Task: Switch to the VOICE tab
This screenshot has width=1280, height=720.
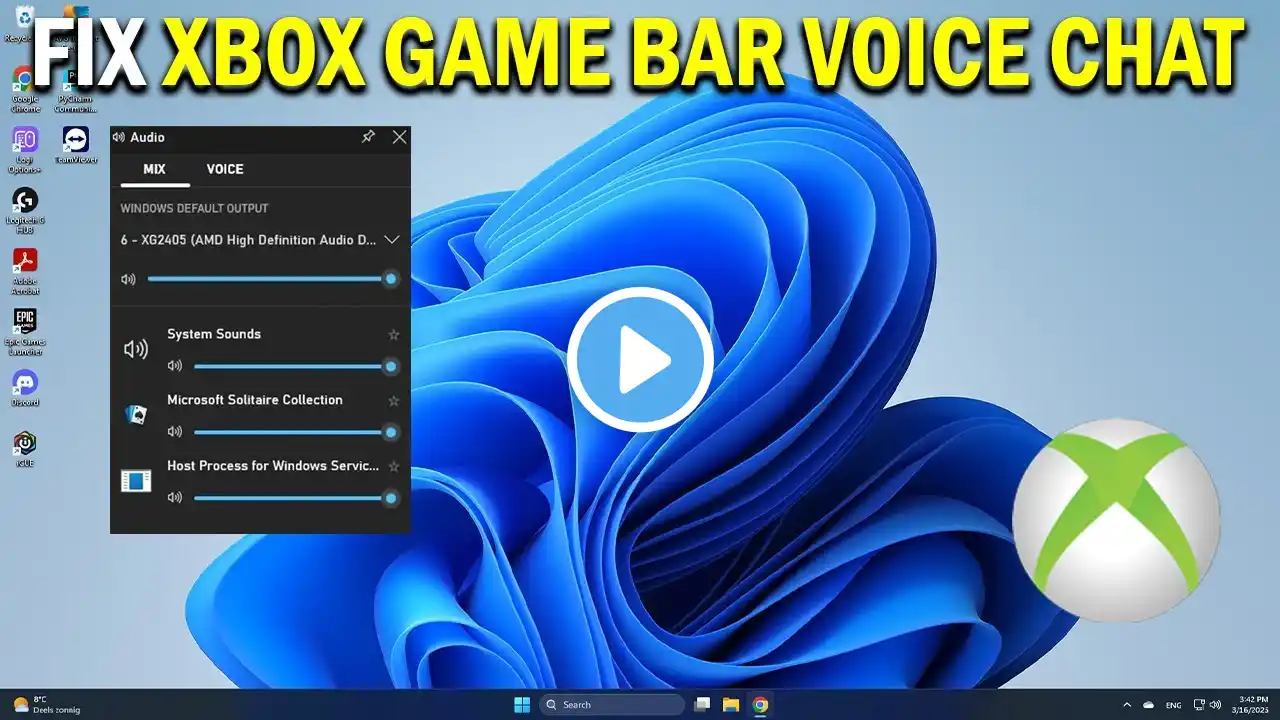Action: (225, 169)
